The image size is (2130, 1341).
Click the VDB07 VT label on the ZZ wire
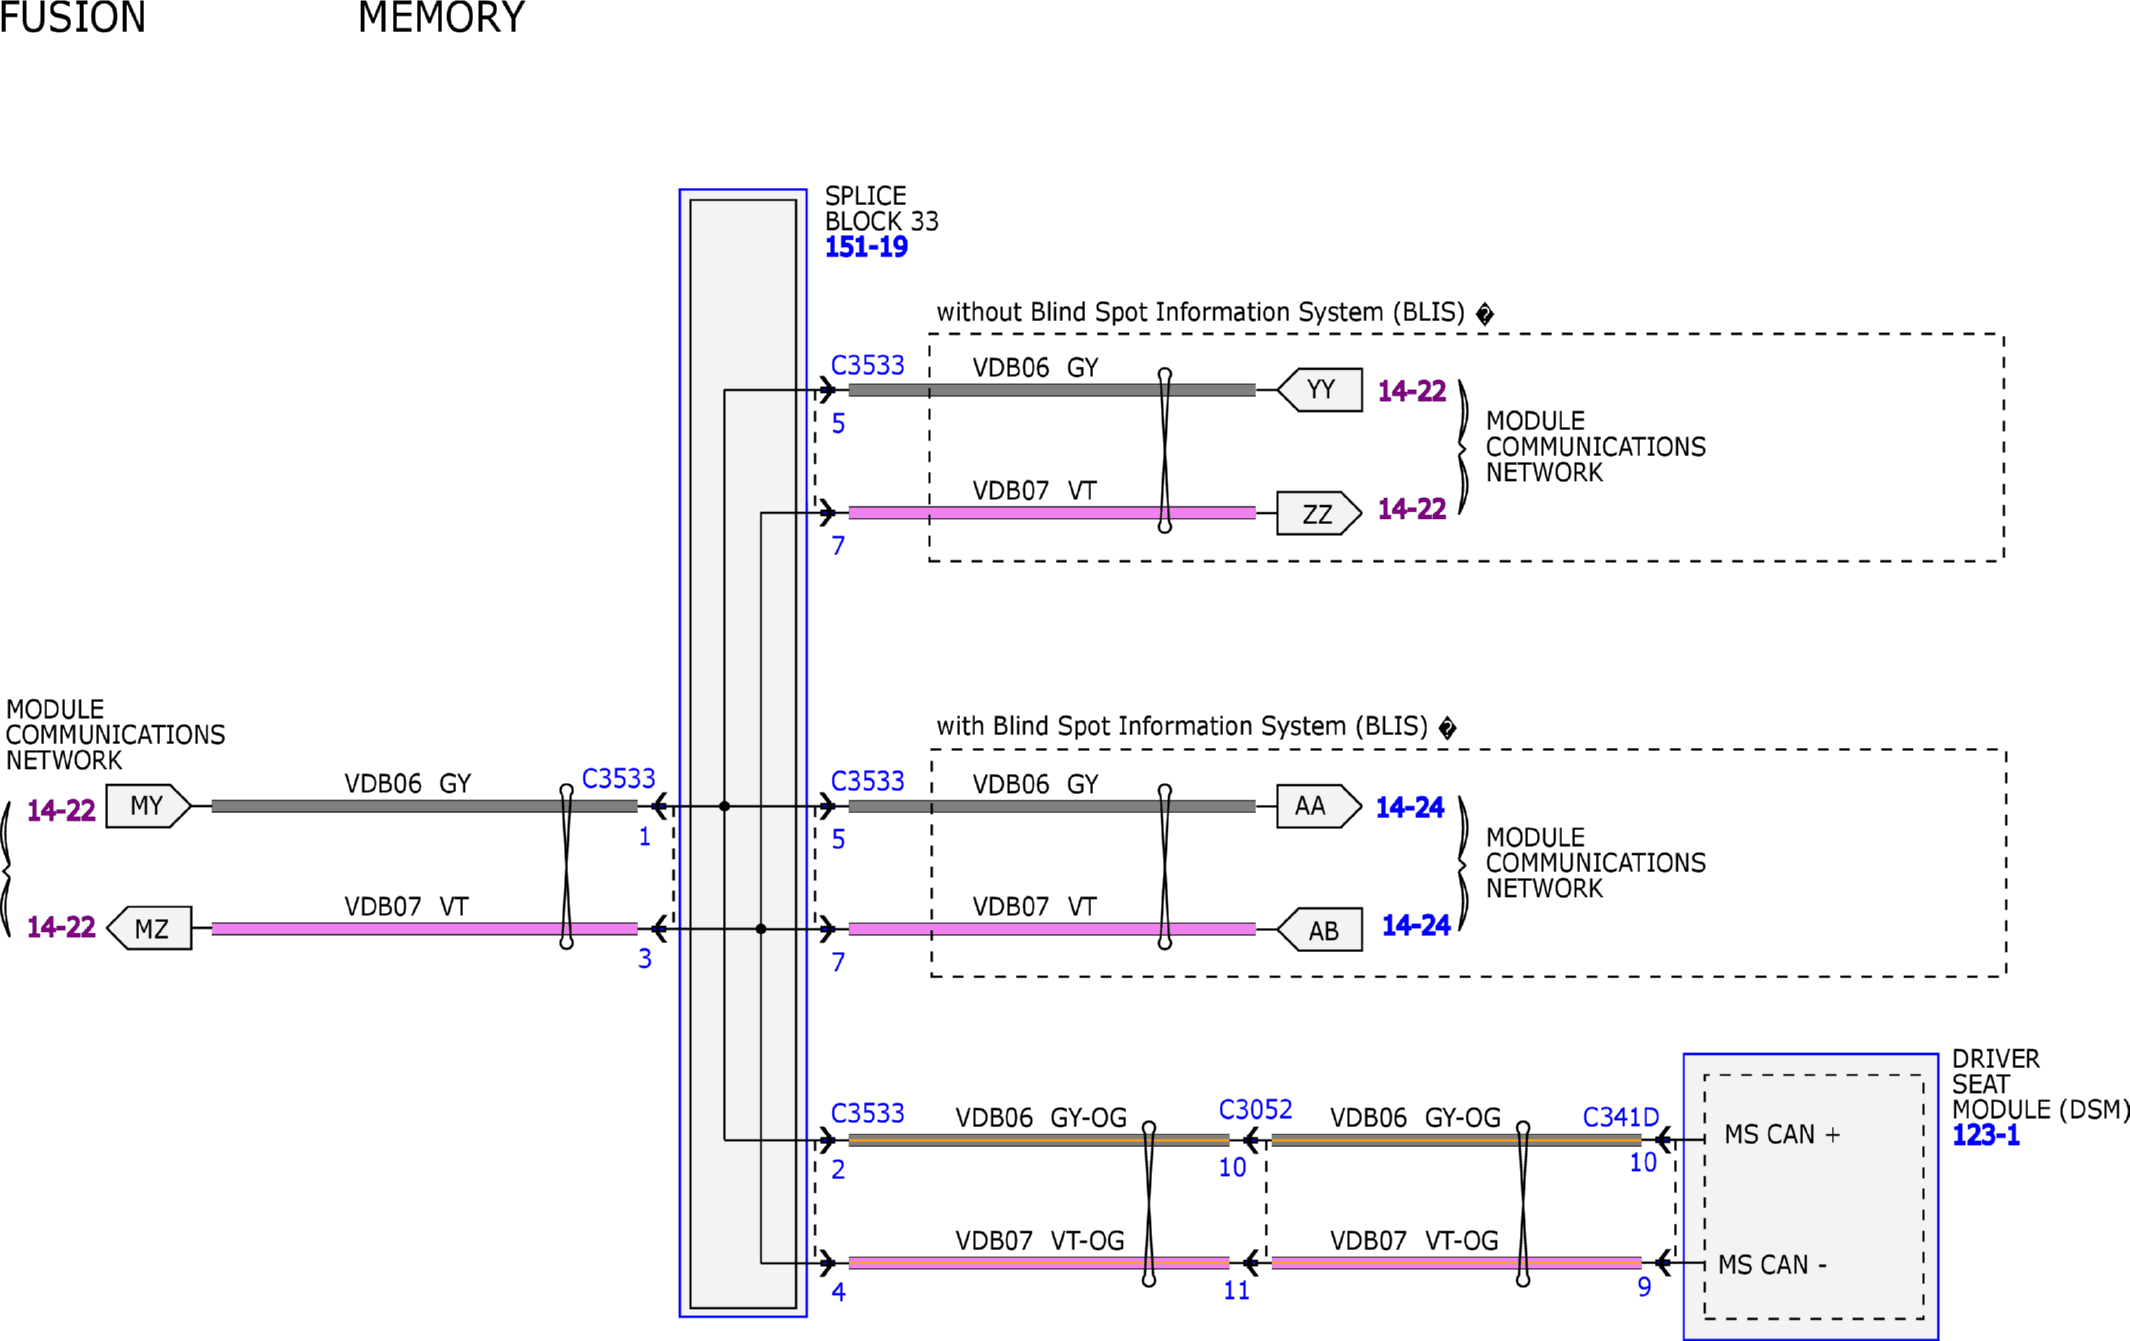(x=1035, y=491)
